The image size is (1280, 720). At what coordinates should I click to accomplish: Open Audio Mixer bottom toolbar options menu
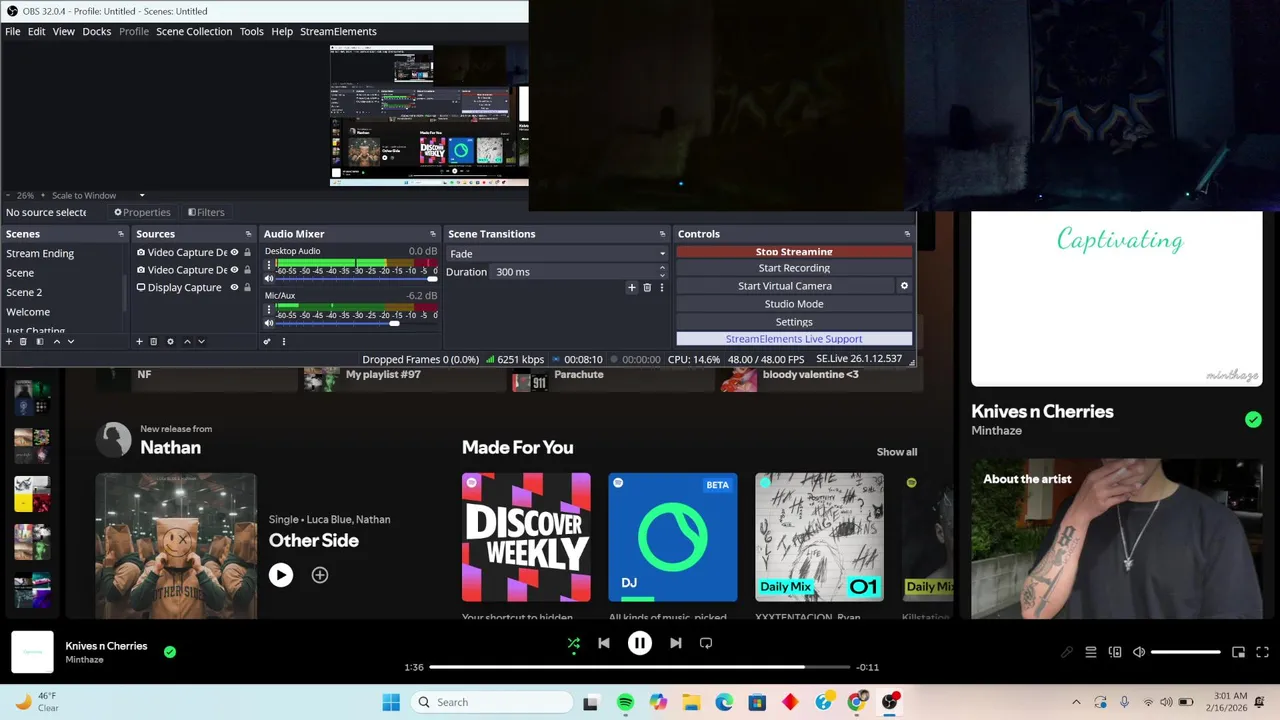(x=284, y=342)
